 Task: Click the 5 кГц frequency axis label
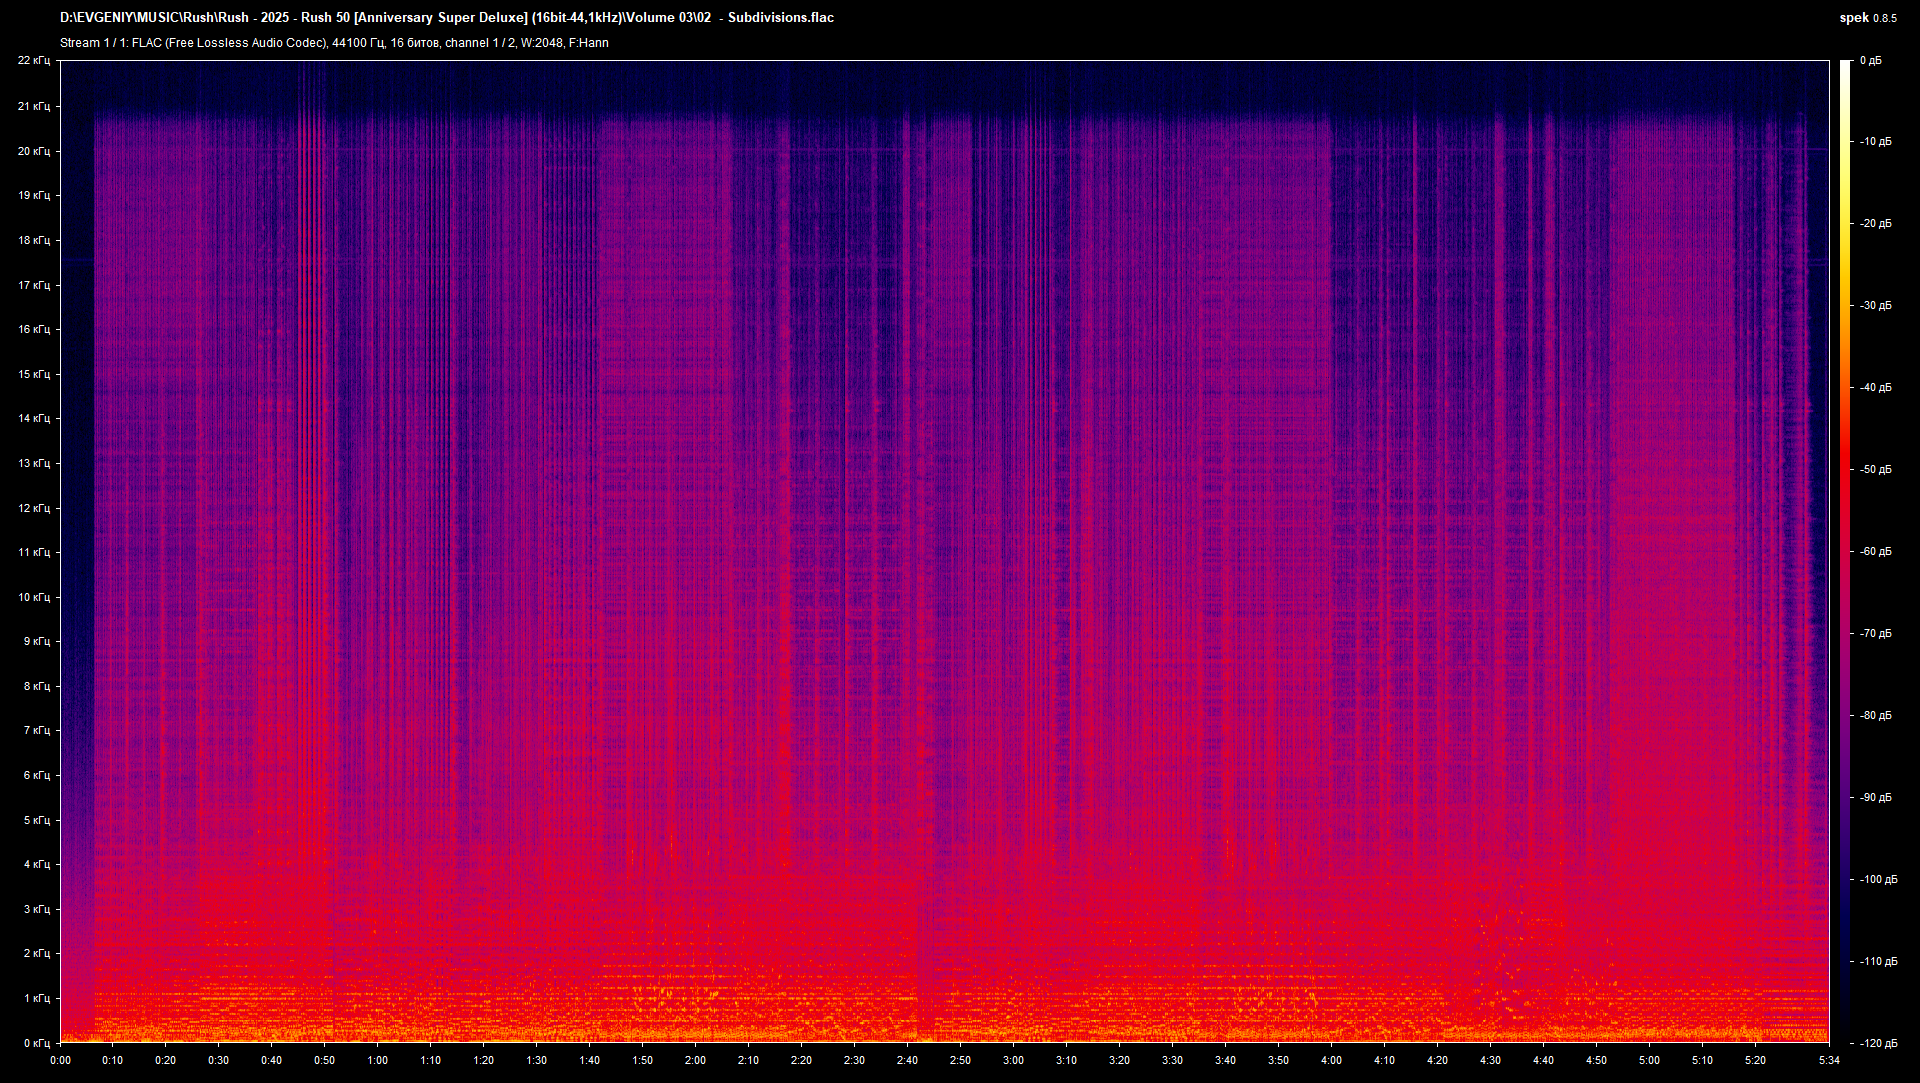coord(36,820)
